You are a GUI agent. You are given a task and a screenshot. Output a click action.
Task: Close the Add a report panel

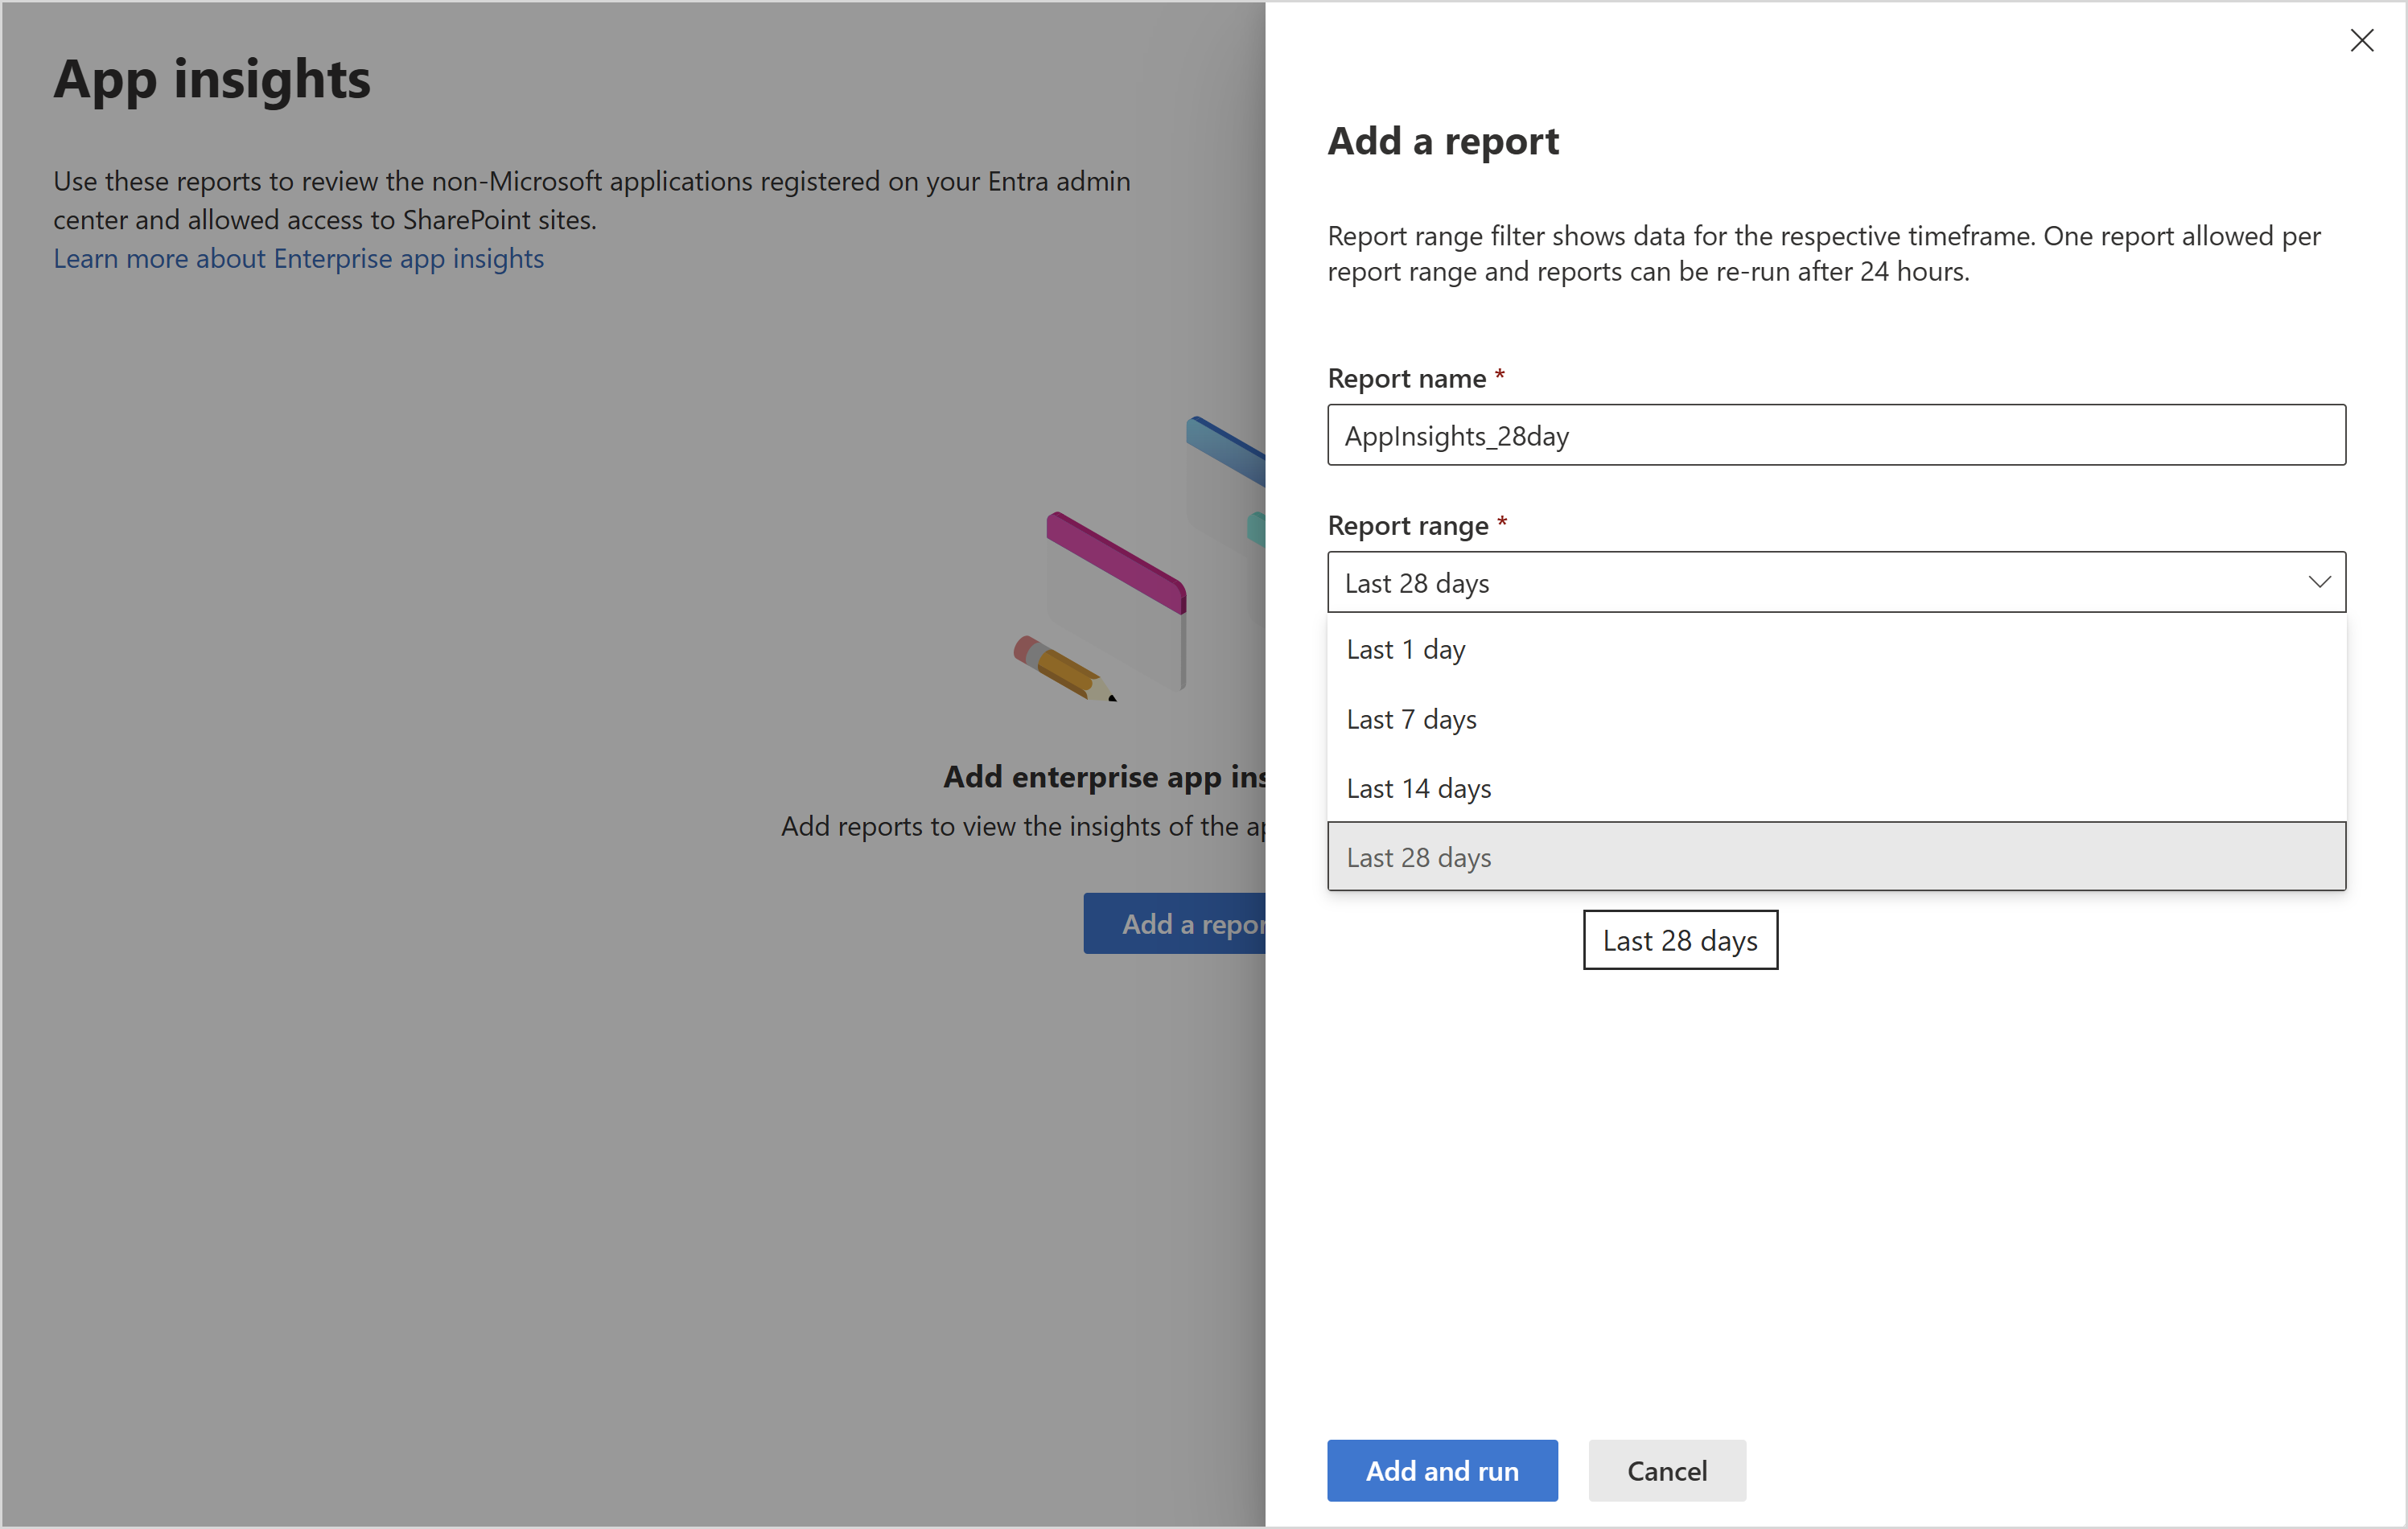[x=2361, y=41]
